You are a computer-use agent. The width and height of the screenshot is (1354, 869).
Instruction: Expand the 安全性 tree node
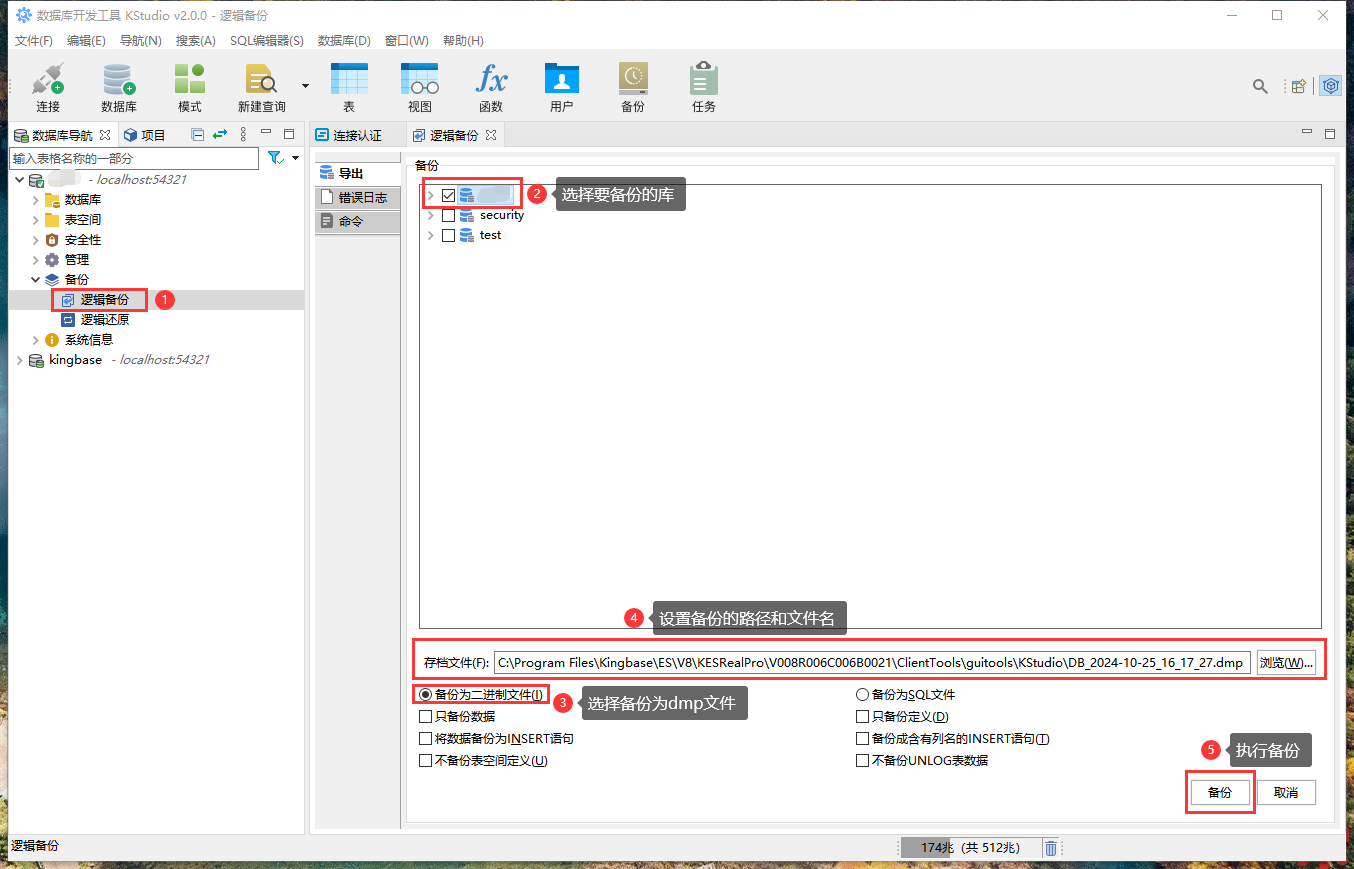[36, 240]
